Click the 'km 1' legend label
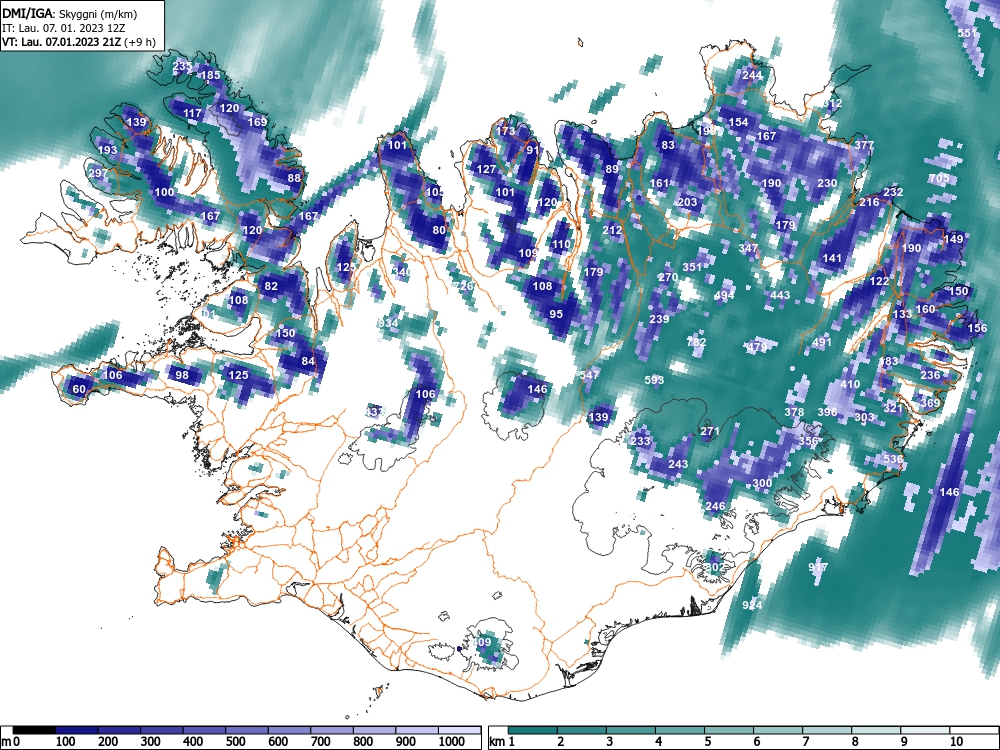 click(503, 742)
